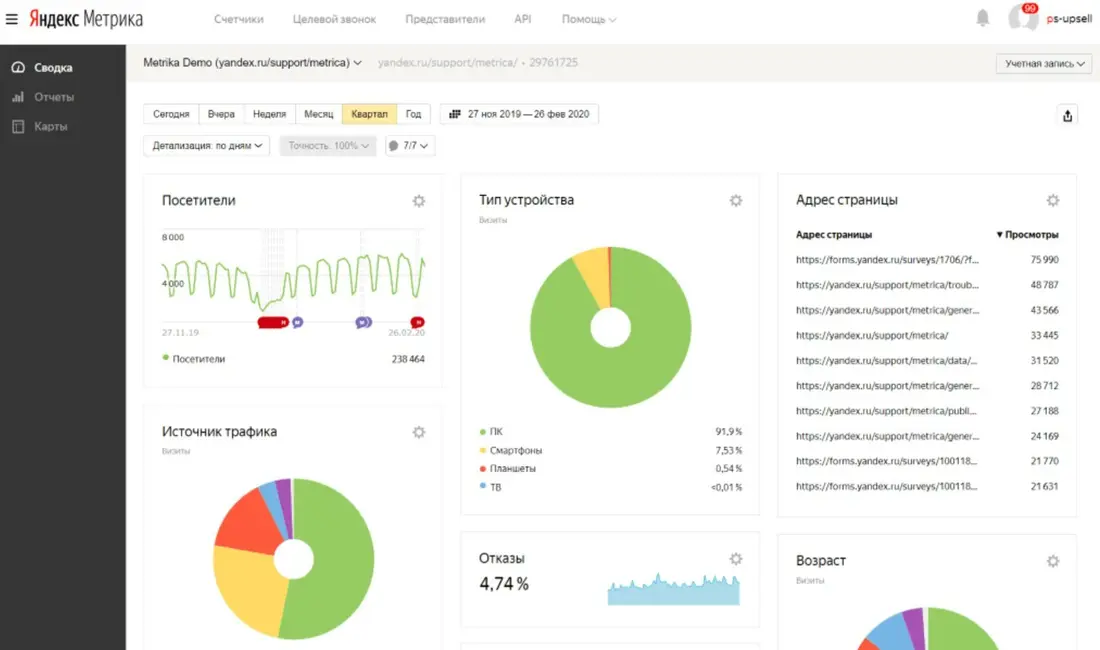
Task: Open settings gear on Отказы widget
Action: click(x=736, y=559)
